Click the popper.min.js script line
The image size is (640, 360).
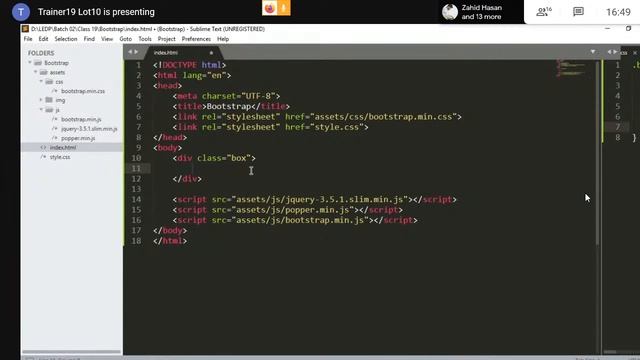tap(287, 210)
